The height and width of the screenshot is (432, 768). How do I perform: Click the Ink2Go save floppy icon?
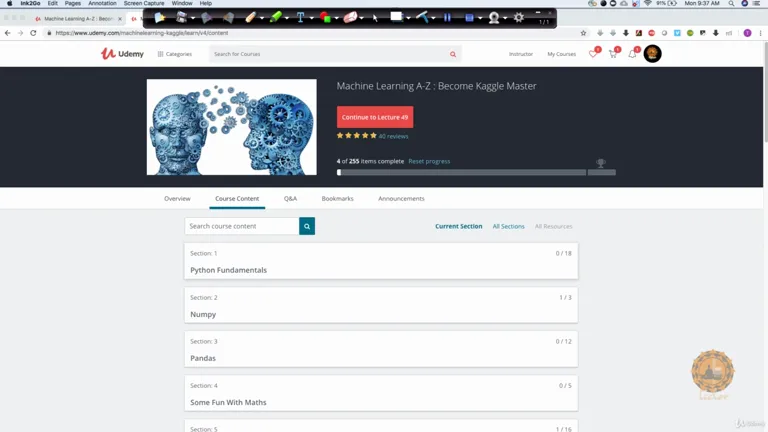pos(181,18)
